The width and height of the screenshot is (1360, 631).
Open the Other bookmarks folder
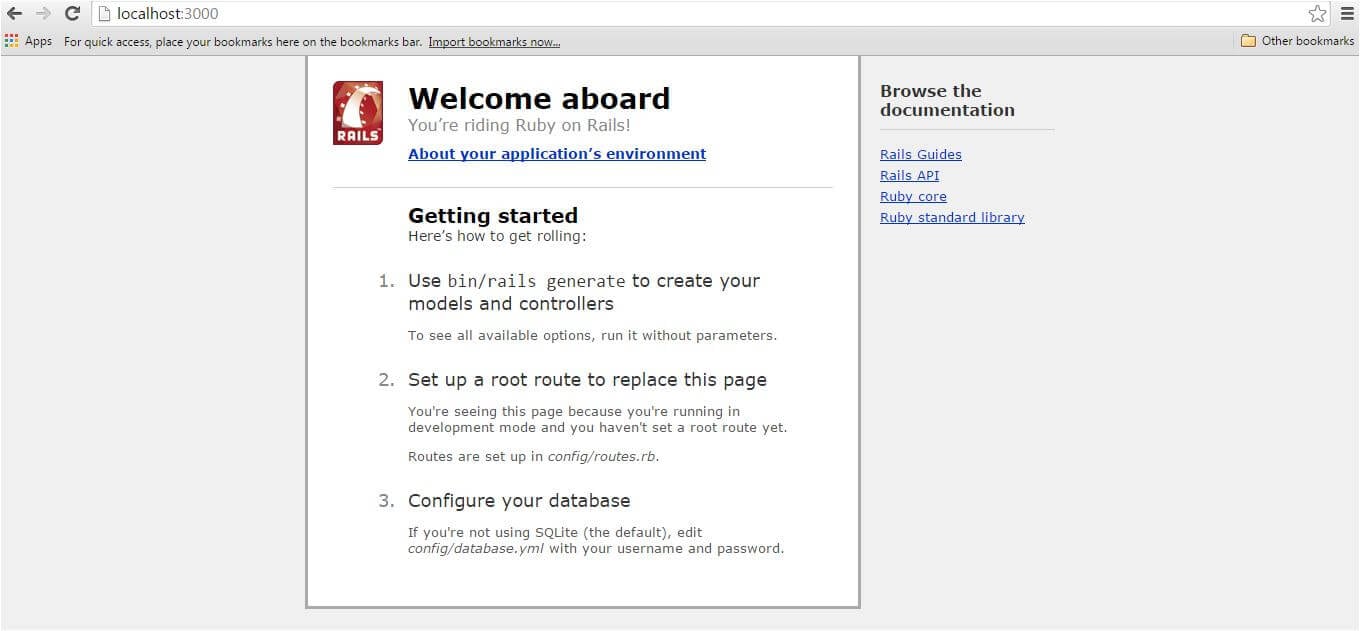click(1297, 41)
